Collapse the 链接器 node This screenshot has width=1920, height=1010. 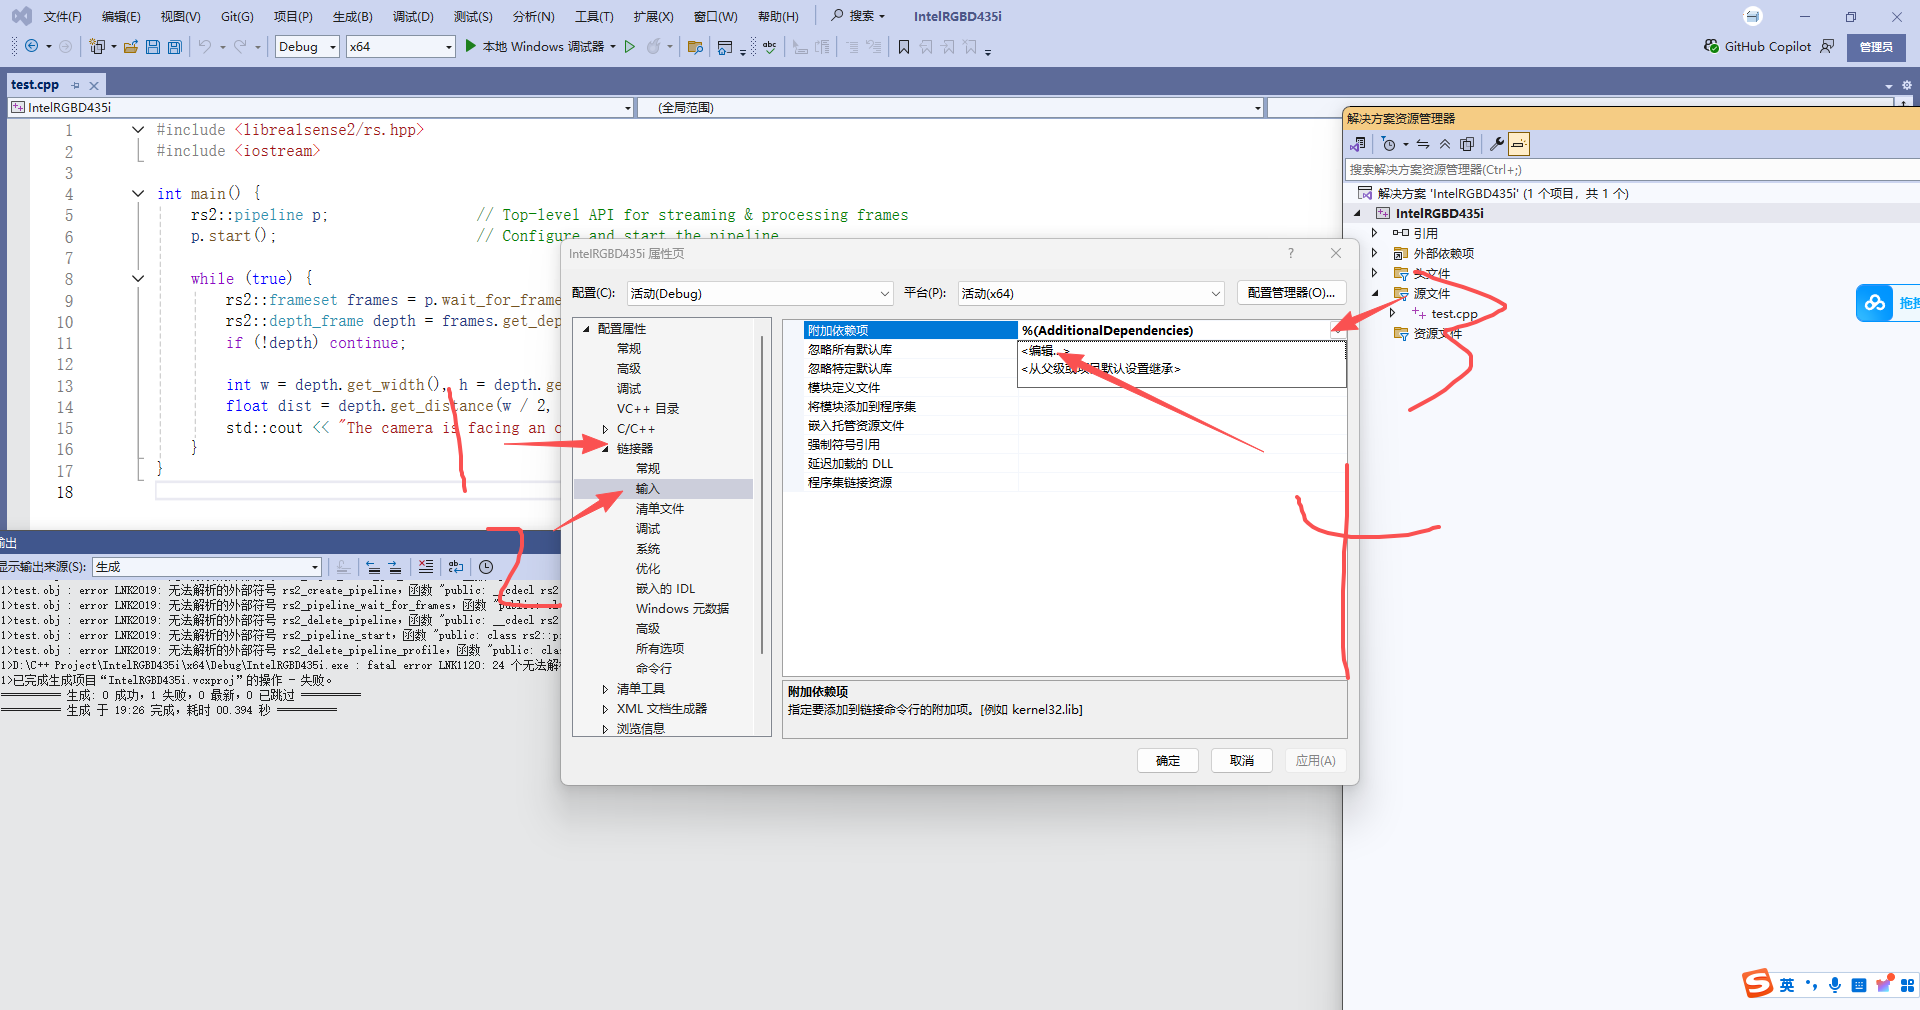click(605, 449)
